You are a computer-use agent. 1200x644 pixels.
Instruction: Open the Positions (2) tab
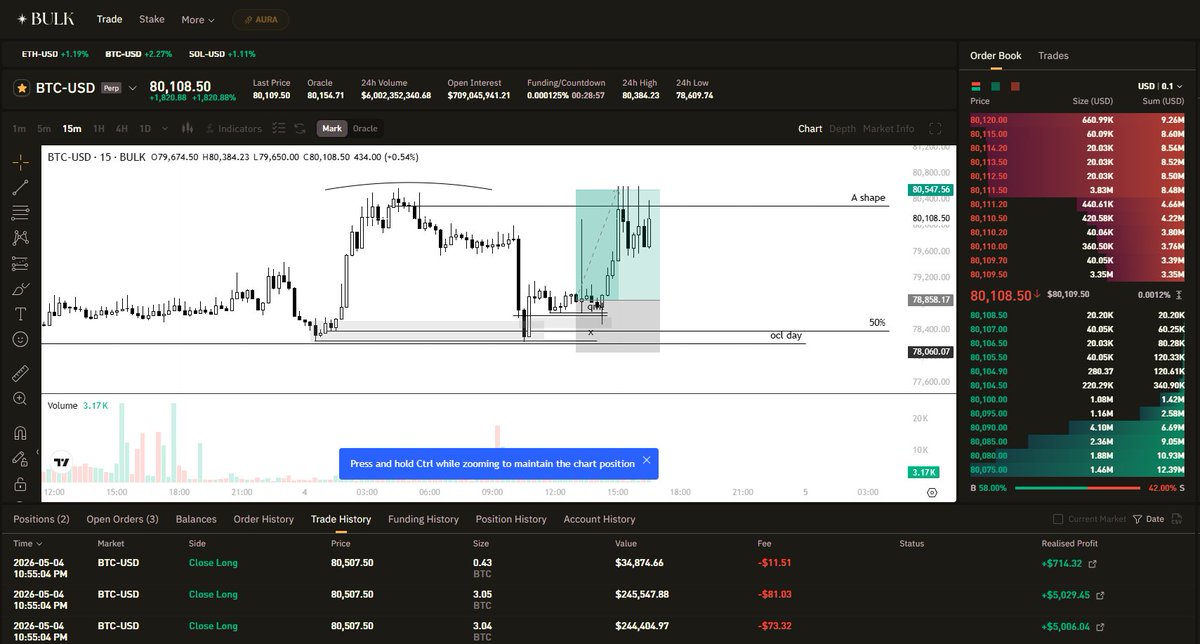pyautogui.click(x=41, y=519)
